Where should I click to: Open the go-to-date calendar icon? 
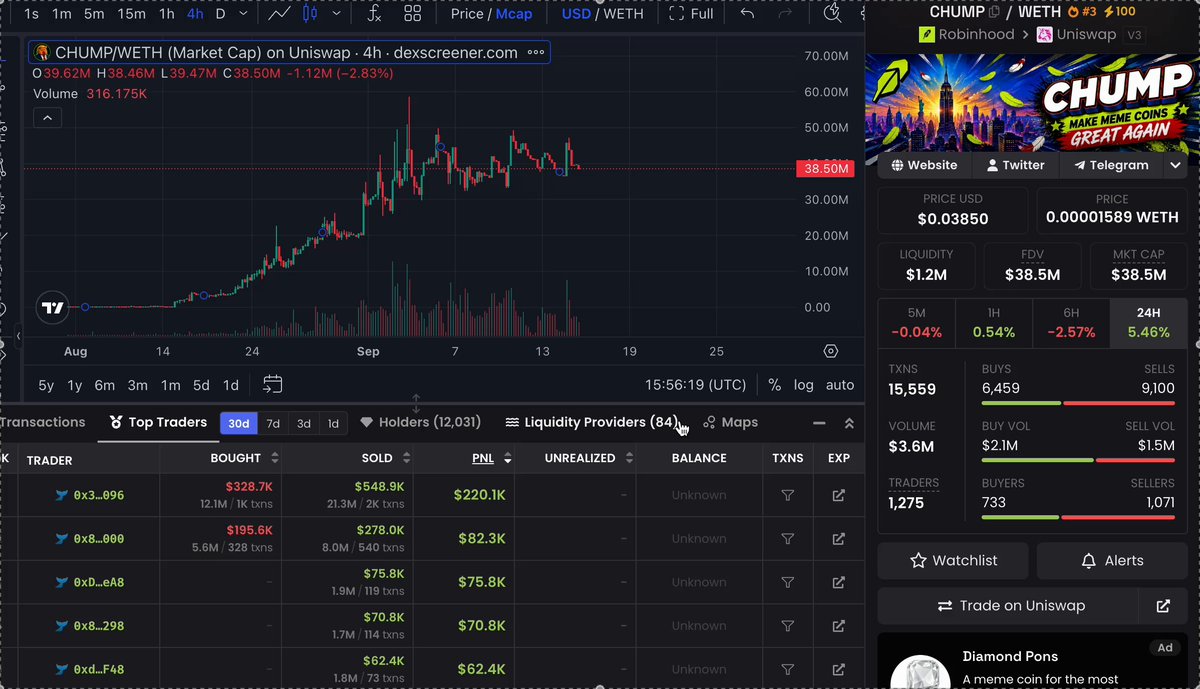(x=273, y=384)
